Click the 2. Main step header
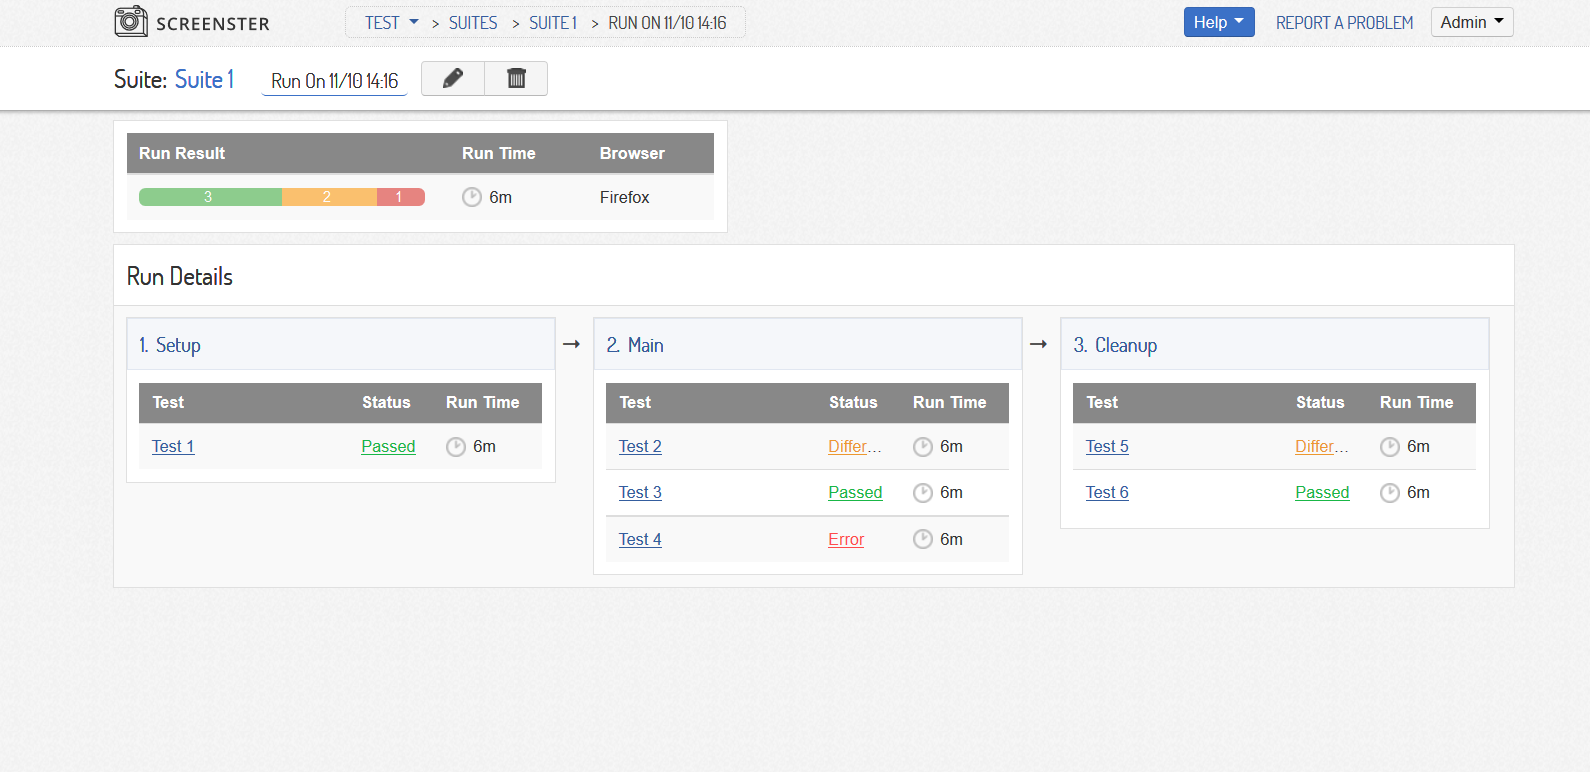The image size is (1590, 772). click(808, 345)
